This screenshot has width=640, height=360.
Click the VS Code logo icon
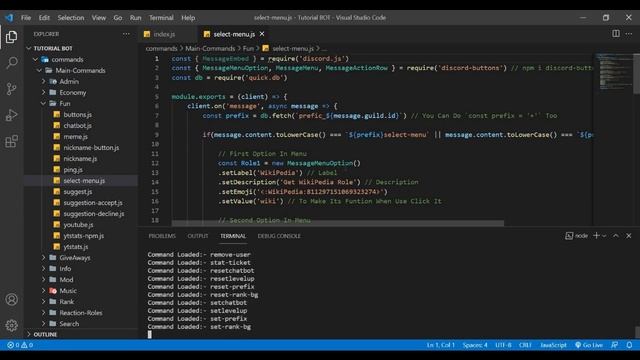coord(9,18)
